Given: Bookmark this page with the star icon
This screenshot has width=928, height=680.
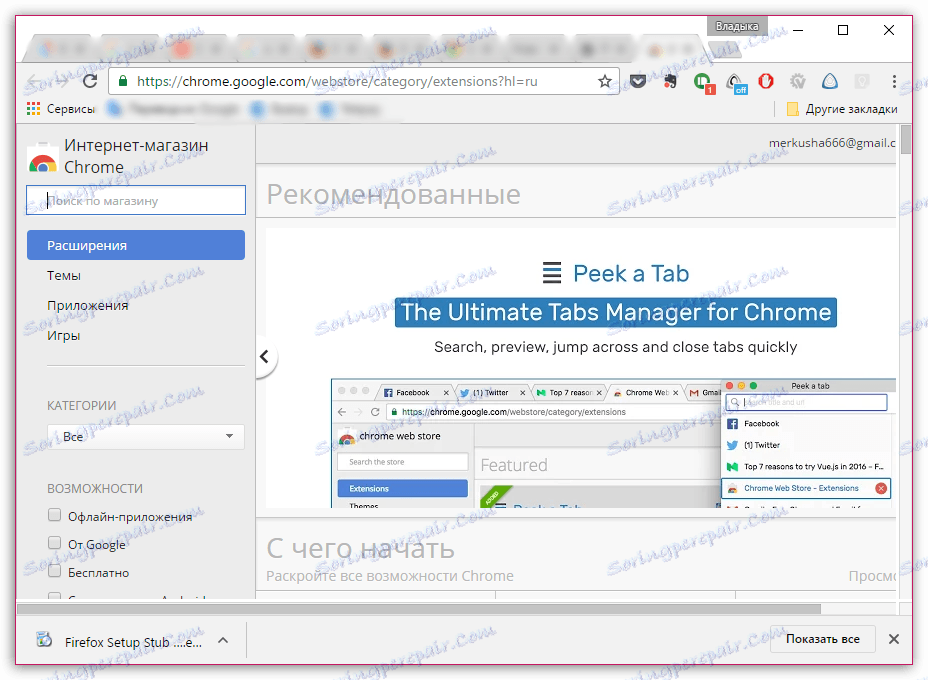Looking at the screenshot, I should point(604,81).
